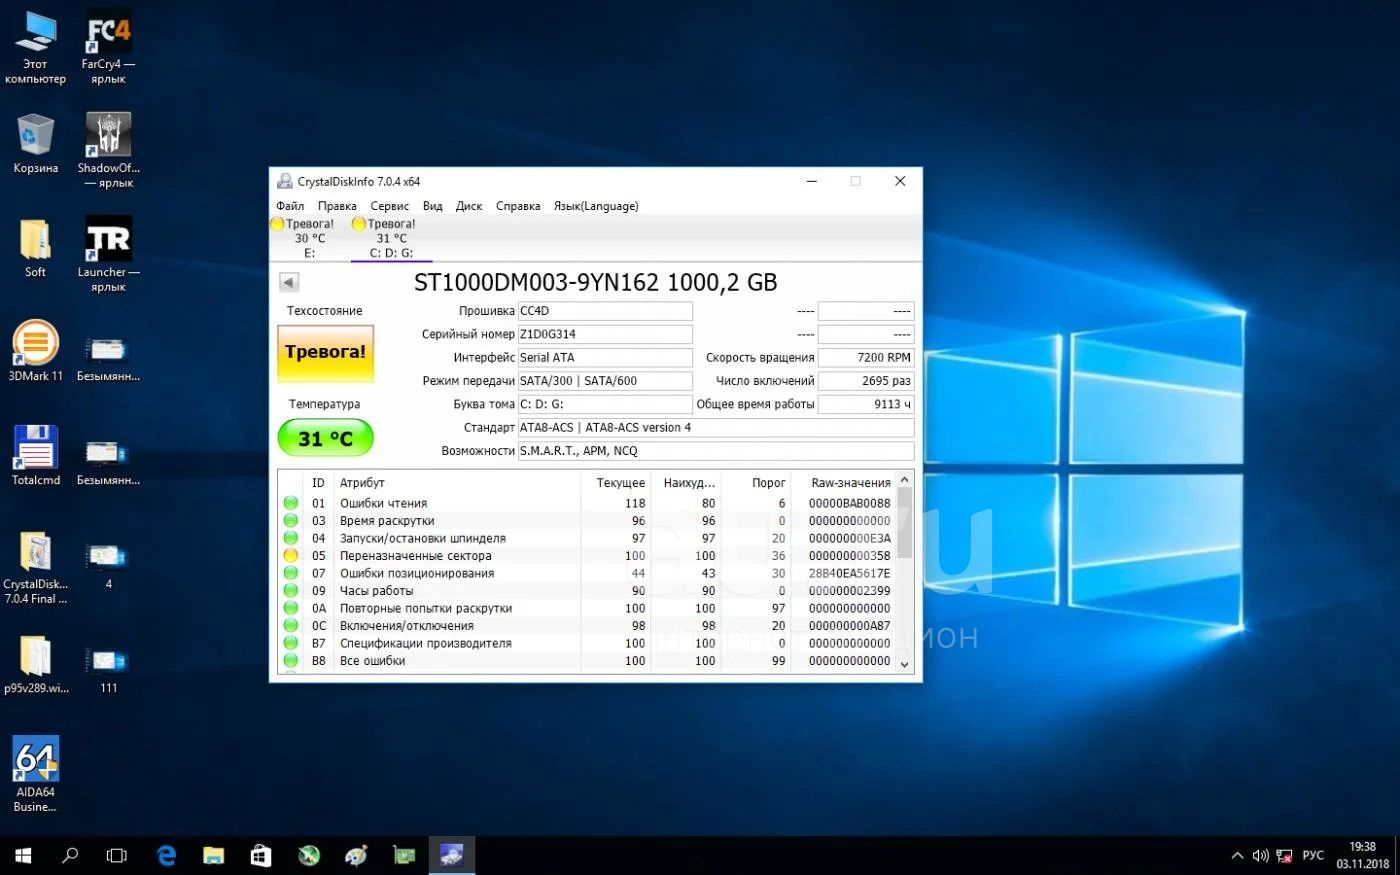The image size is (1400, 875).
Task: Click the Windows Start button
Action: 23,855
